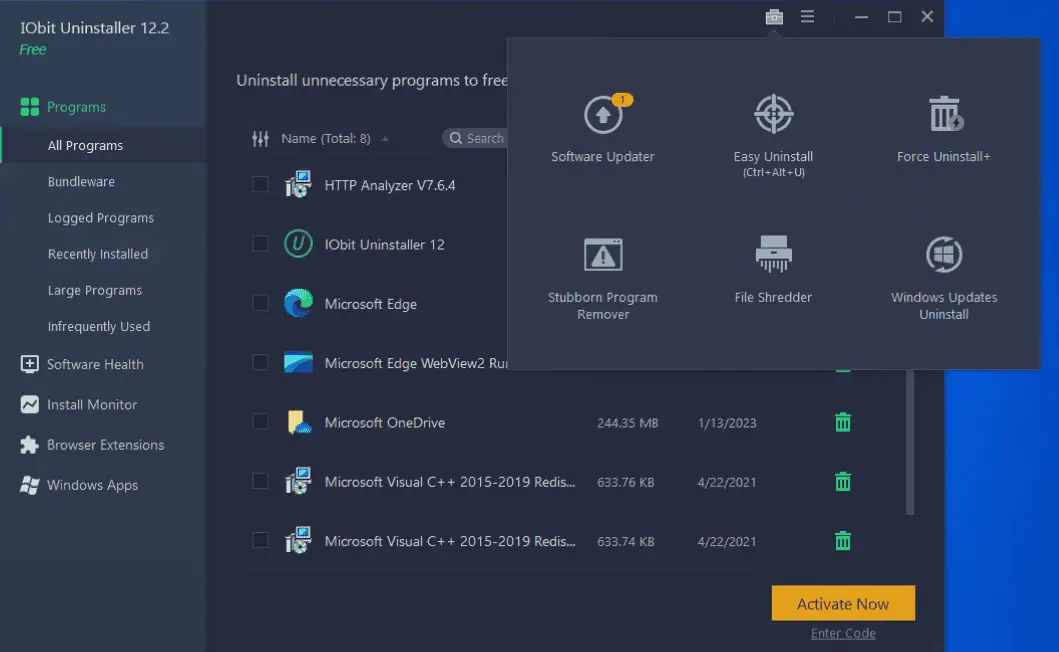Screen dimensions: 1059x652
Task: Open Force Uninstall+ tool
Action: 944,128
